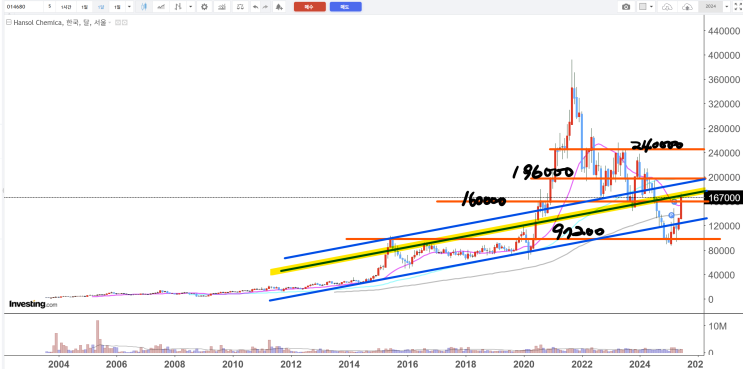This screenshot has height=369, width=743.
Task: Click the 2018 label on time axis
Action: click(x=466, y=363)
